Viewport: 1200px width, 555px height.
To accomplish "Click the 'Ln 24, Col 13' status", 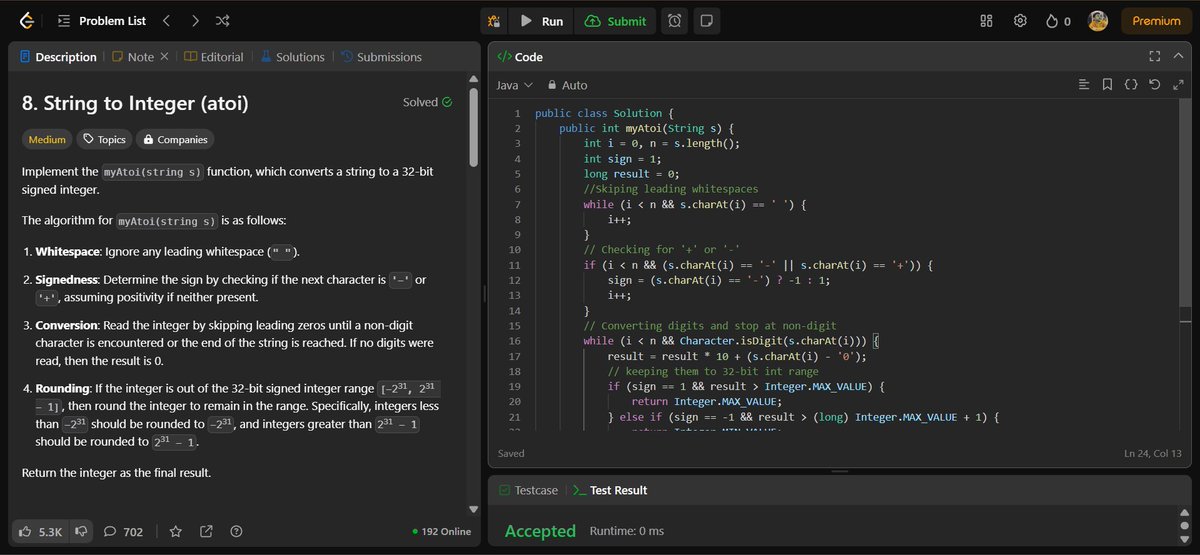I will 1155,453.
